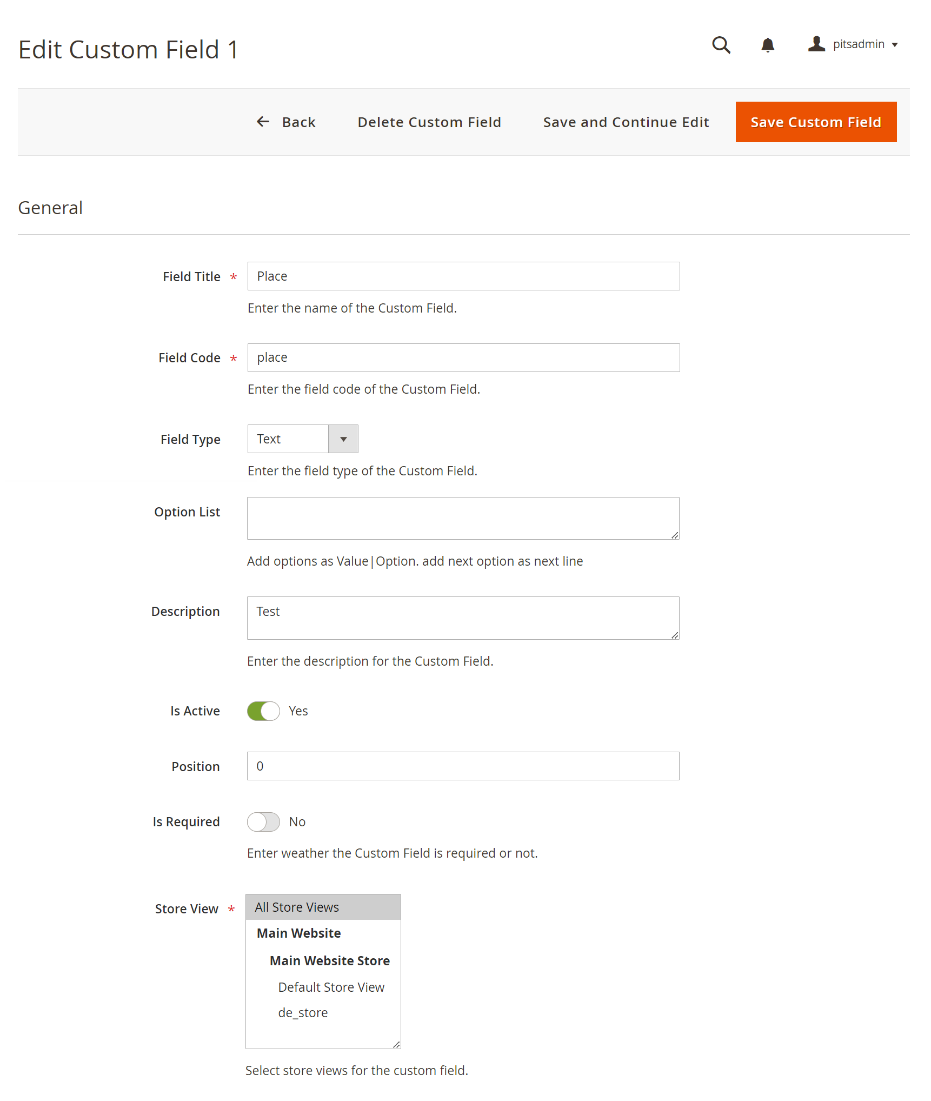
Task: Click the search magnifier icon
Action: point(721,45)
